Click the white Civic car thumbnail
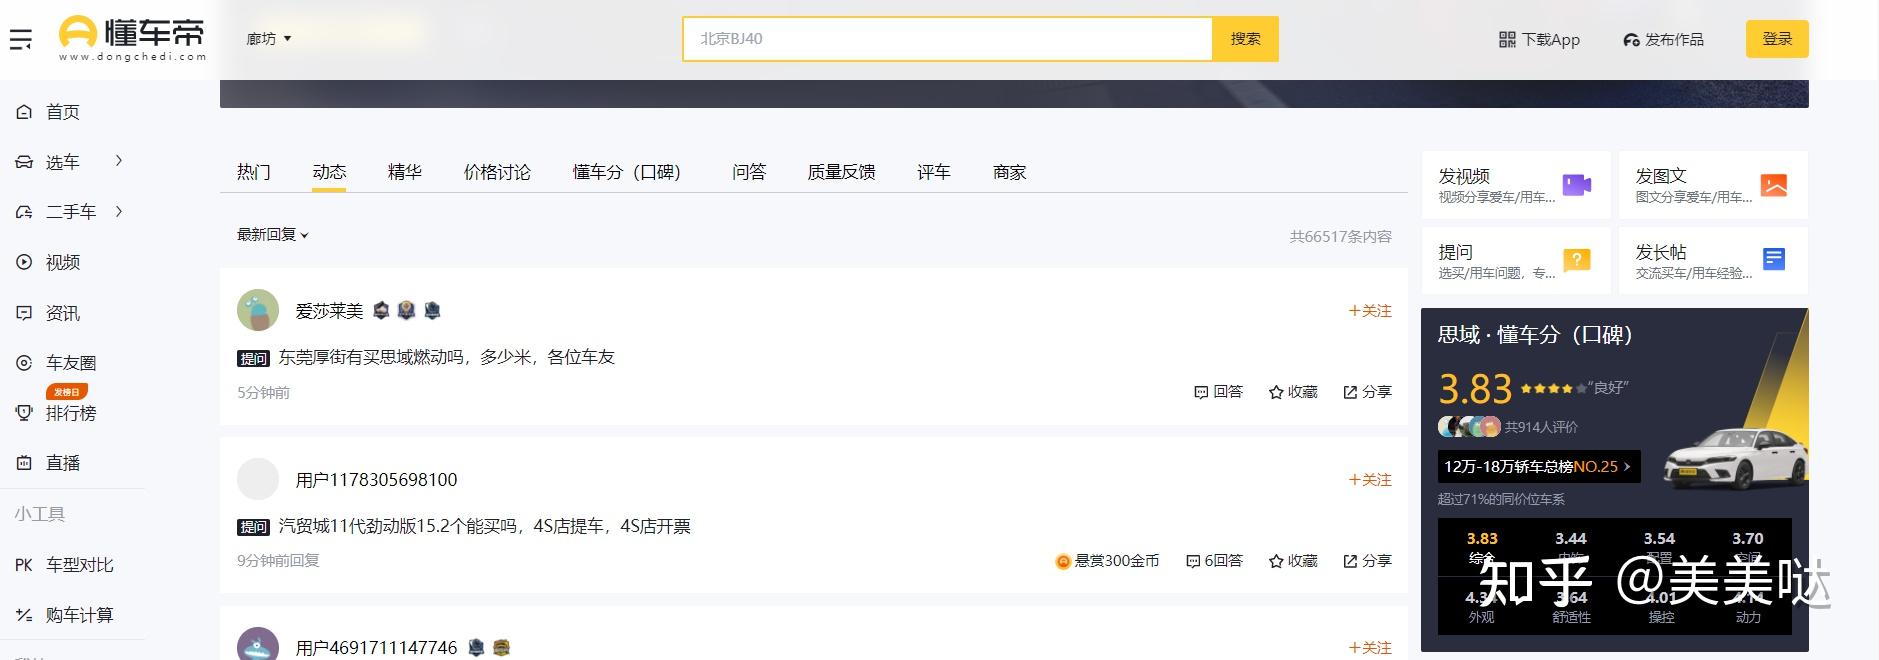The width and height of the screenshot is (1879, 660). pyautogui.click(x=1734, y=458)
